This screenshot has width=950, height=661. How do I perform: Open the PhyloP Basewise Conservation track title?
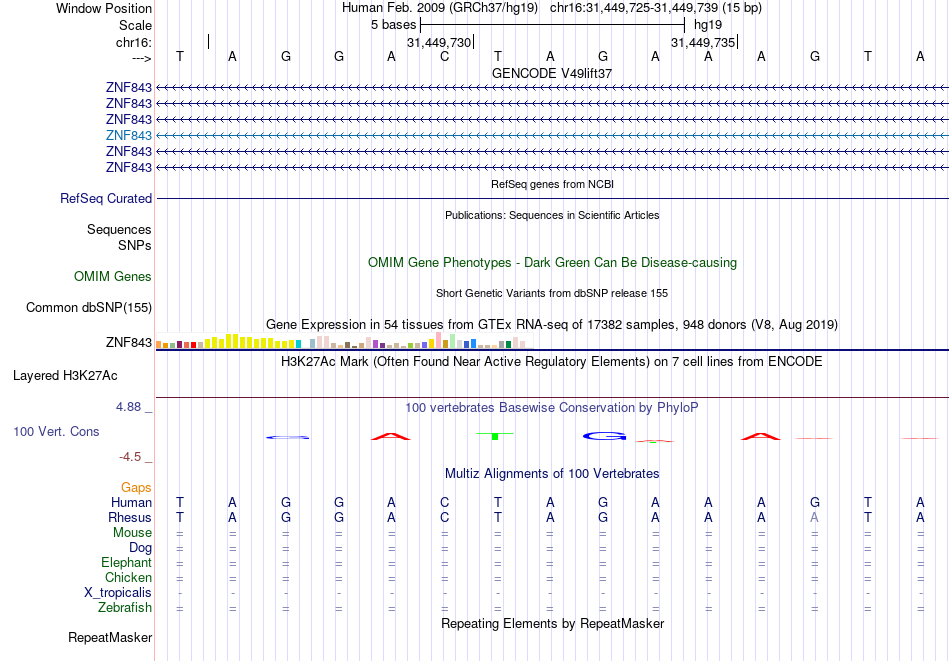click(552, 408)
